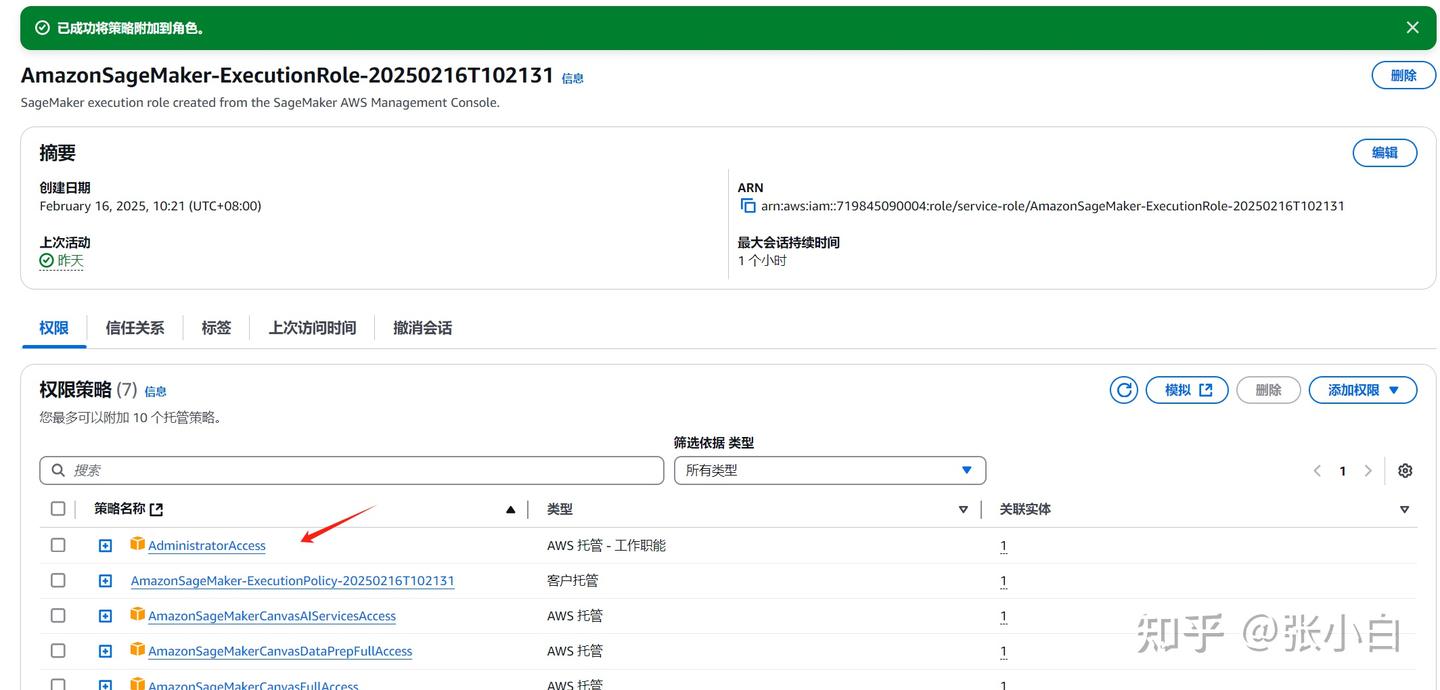Go to next page of policies
Image resolution: width=1440 pixels, height=690 pixels.
[x=1369, y=471]
